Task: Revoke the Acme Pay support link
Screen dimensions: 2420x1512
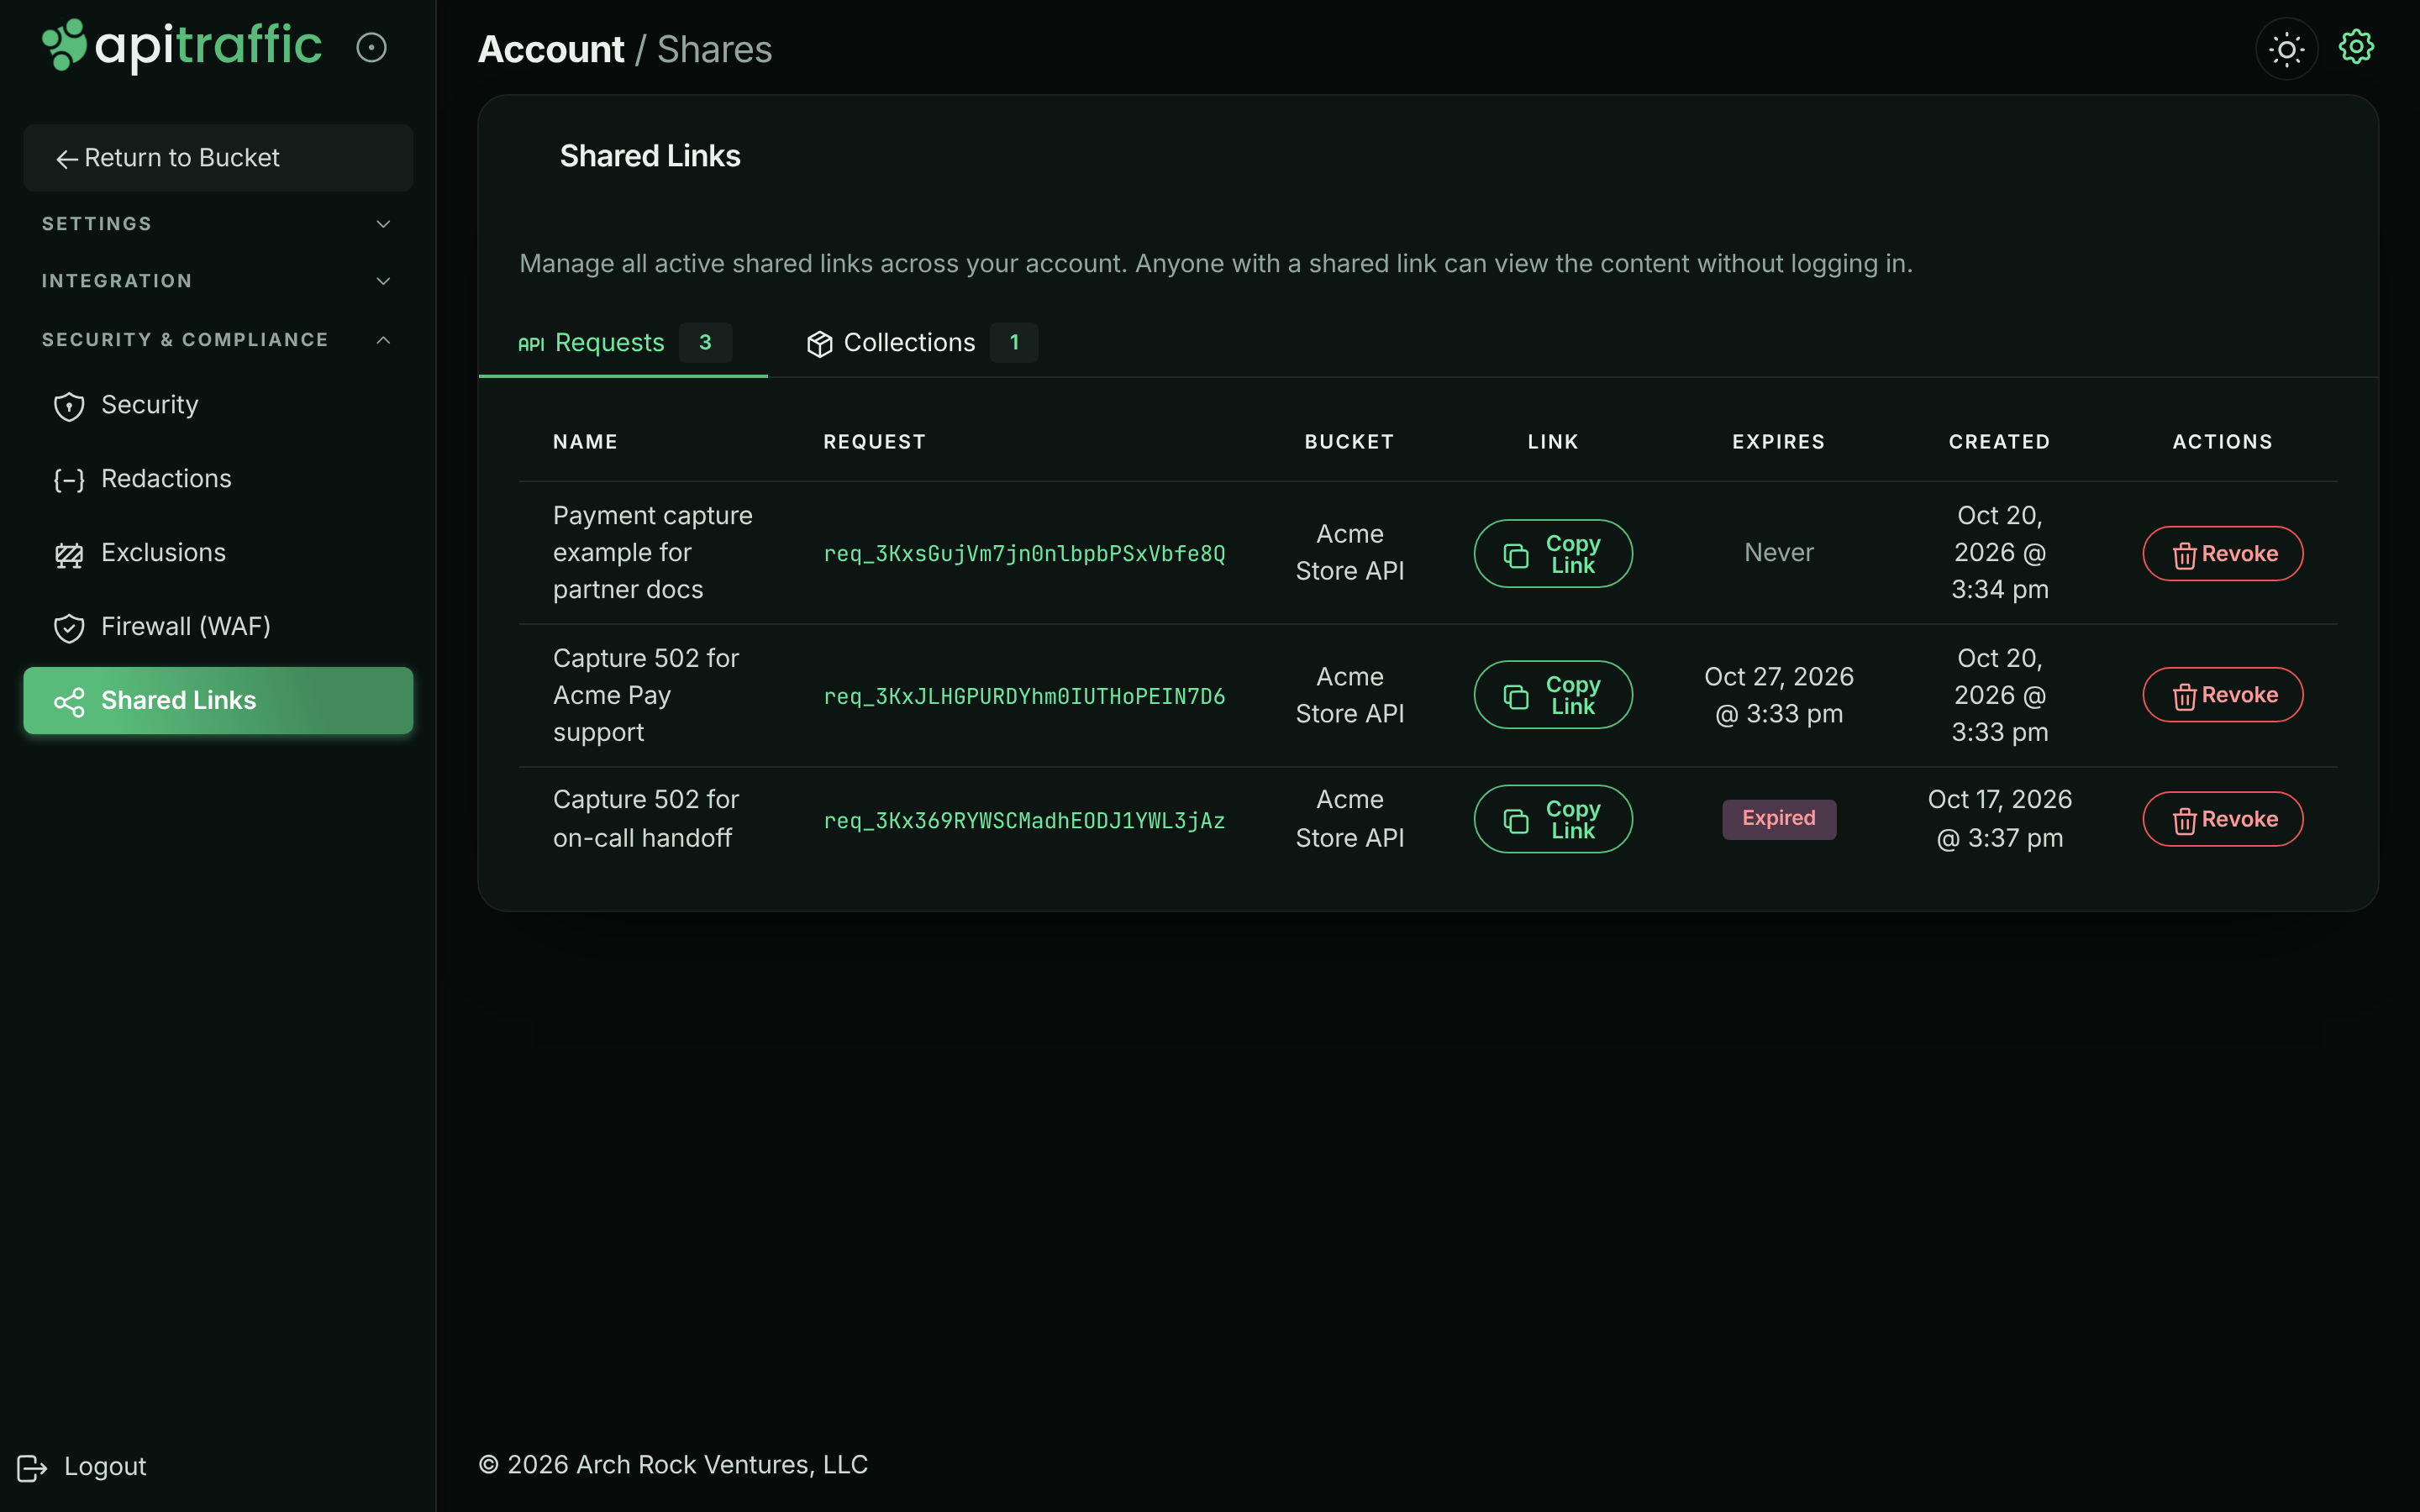Action: (2222, 695)
